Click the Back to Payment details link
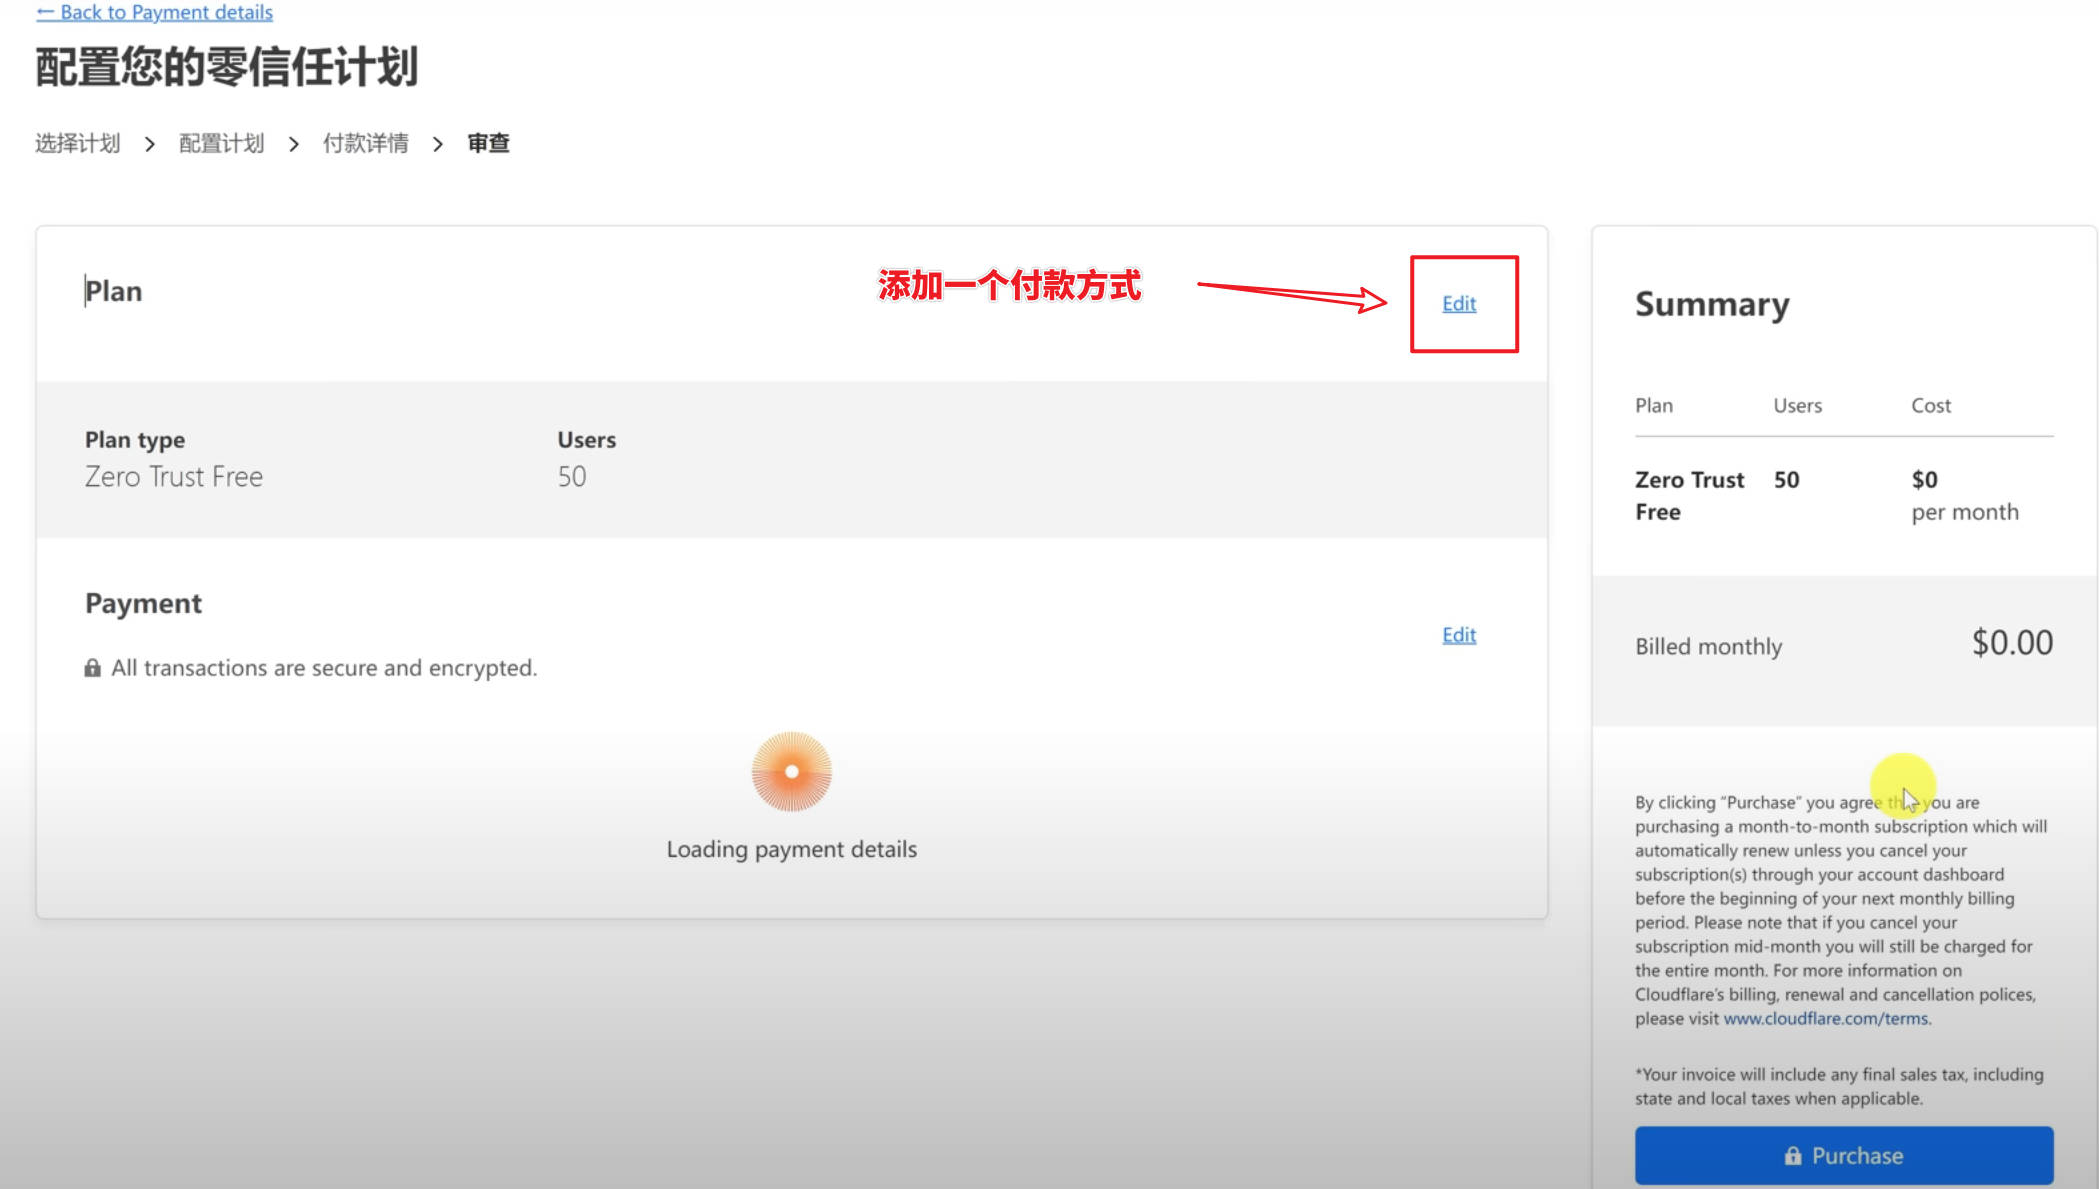 click(x=155, y=12)
